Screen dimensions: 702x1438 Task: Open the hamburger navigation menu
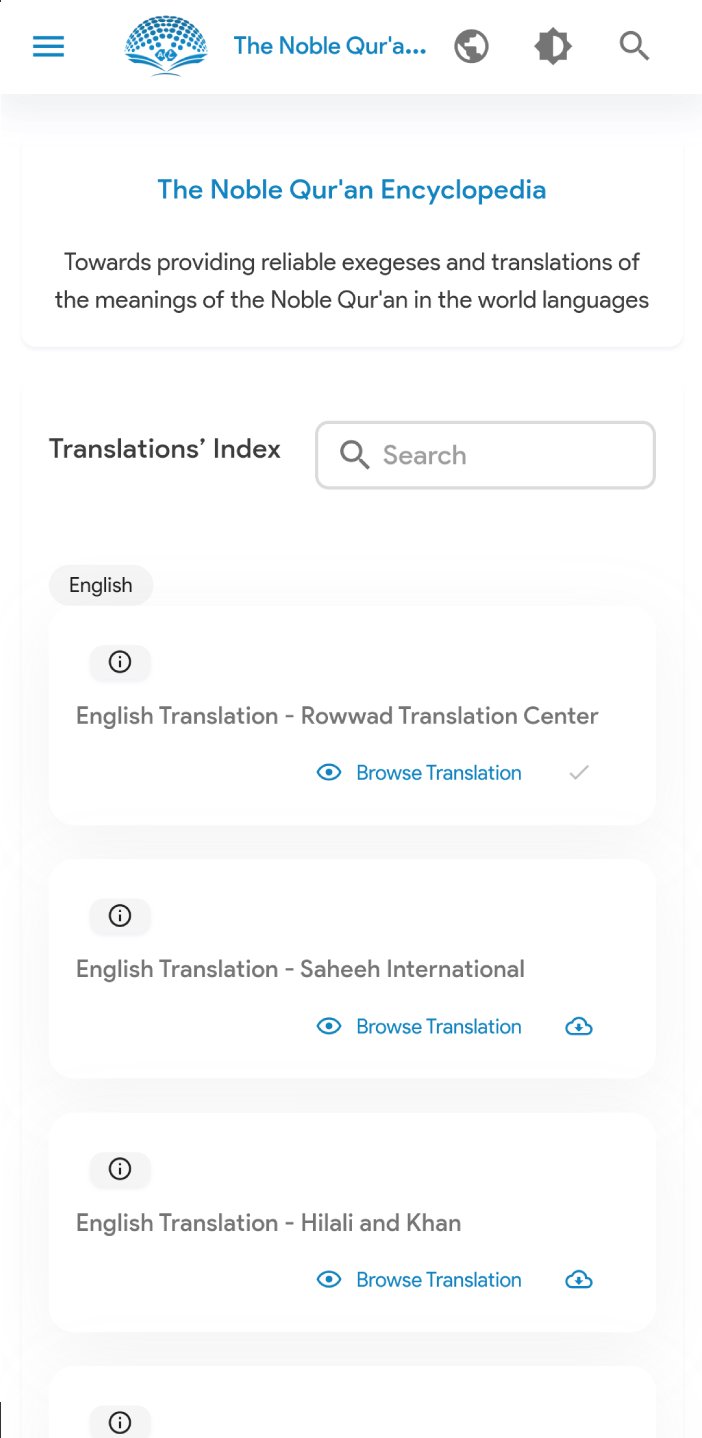[x=48, y=47]
